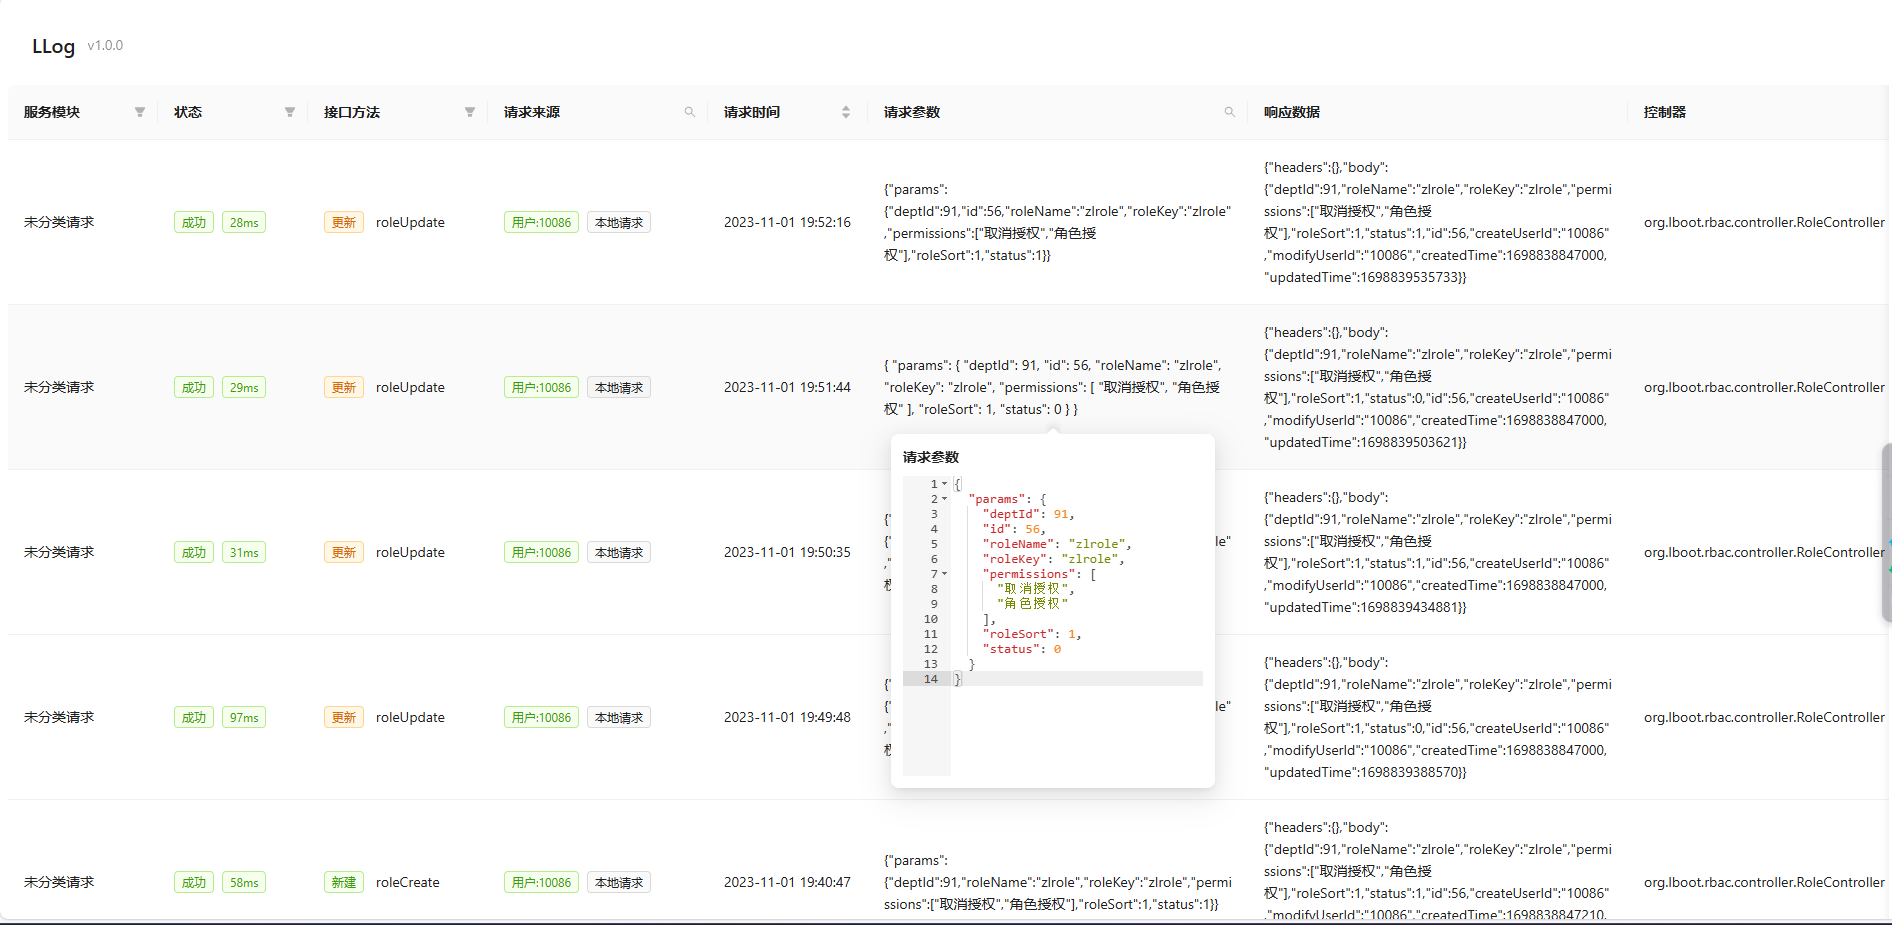Click the green 新建 tag on the roleCreate row

coord(343,882)
